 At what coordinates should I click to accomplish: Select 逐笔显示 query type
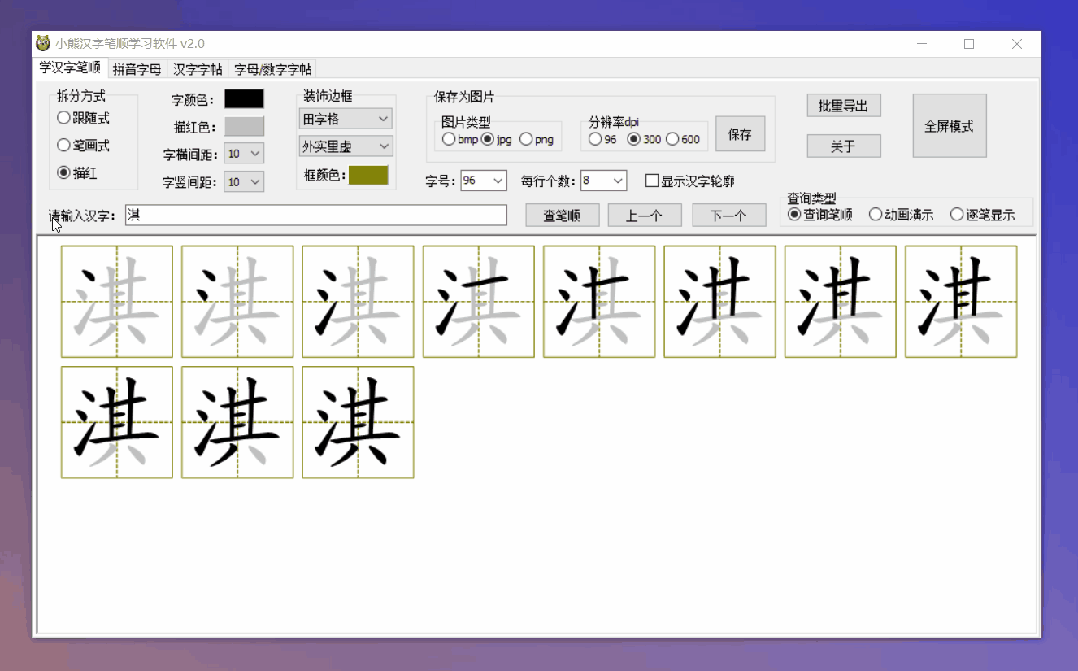point(982,214)
